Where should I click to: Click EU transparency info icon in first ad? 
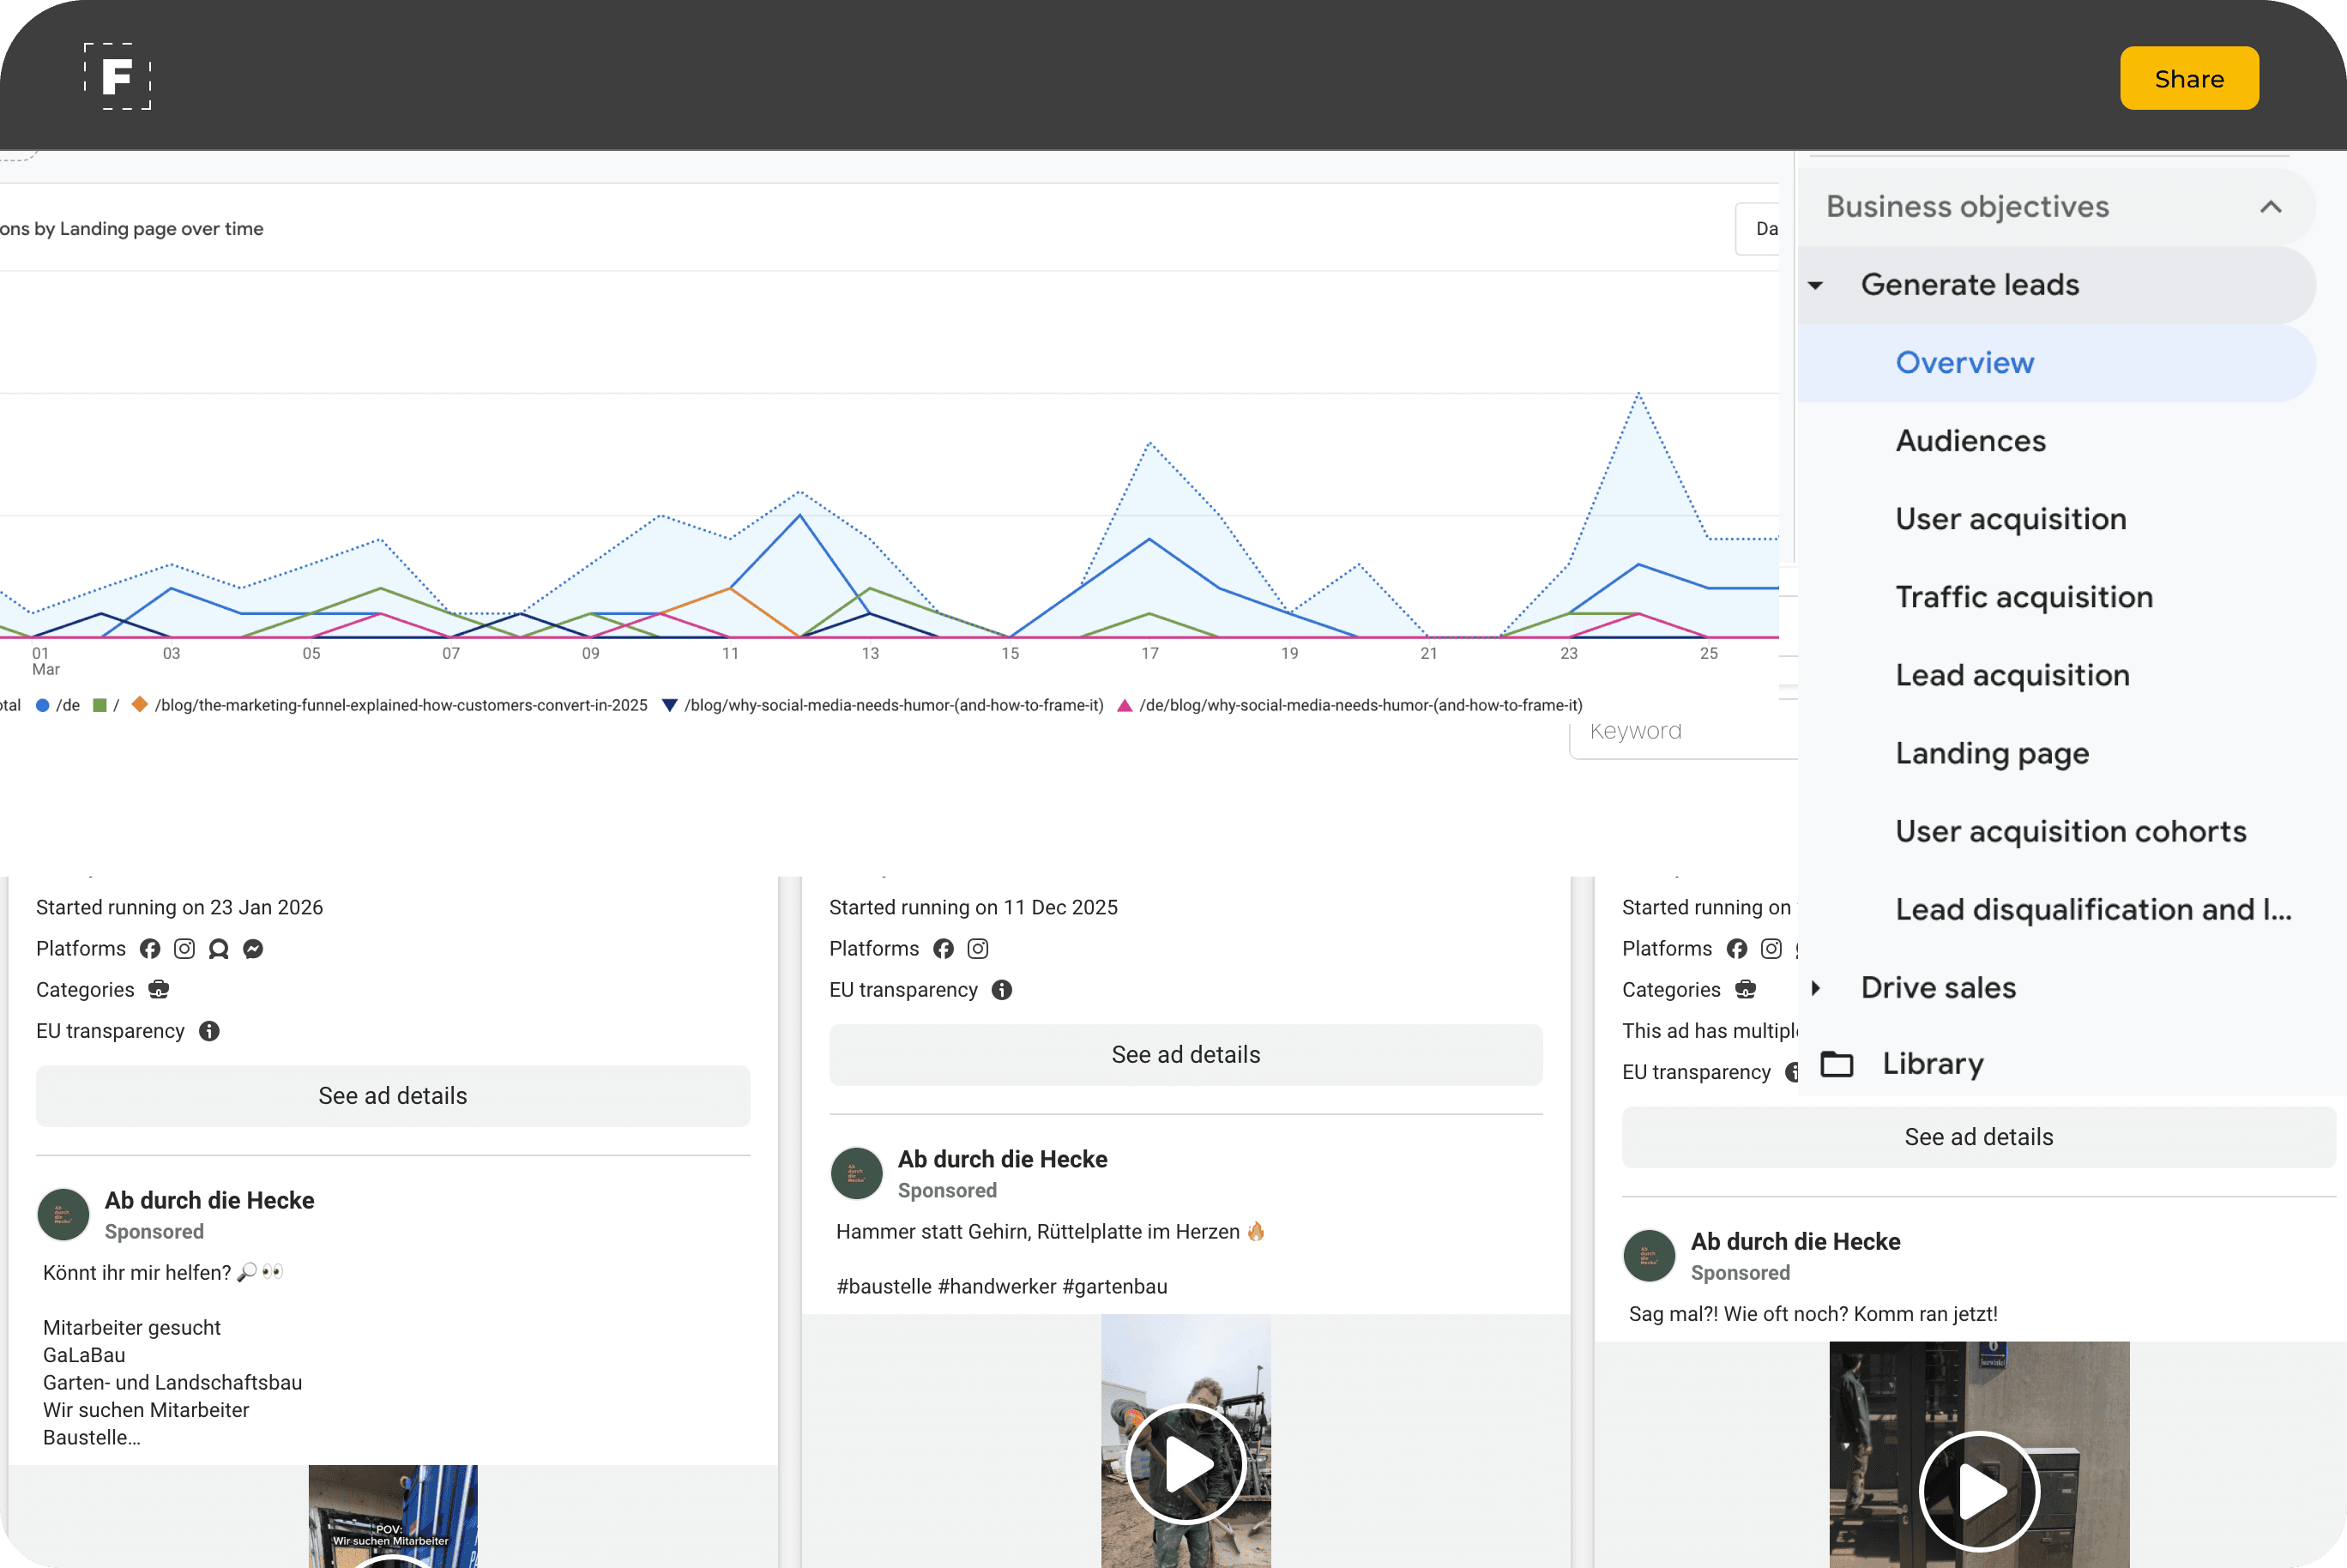[x=209, y=1031]
